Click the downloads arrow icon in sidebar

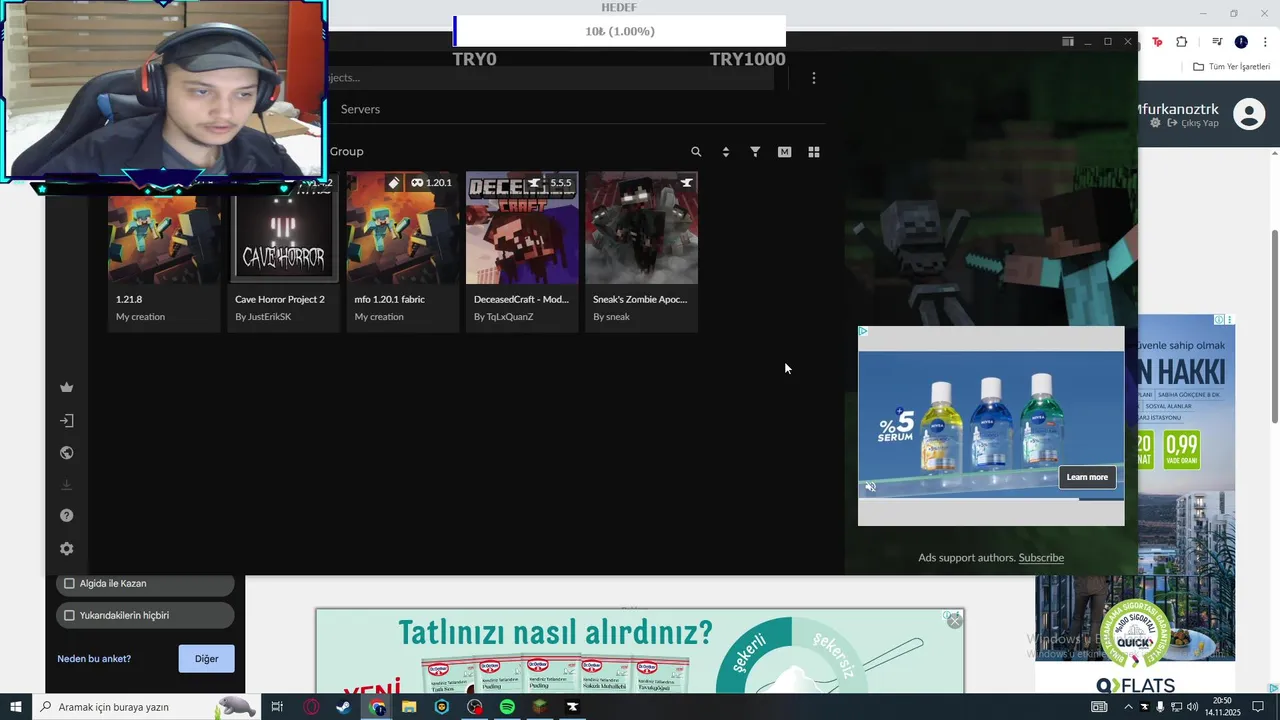click(x=67, y=485)
